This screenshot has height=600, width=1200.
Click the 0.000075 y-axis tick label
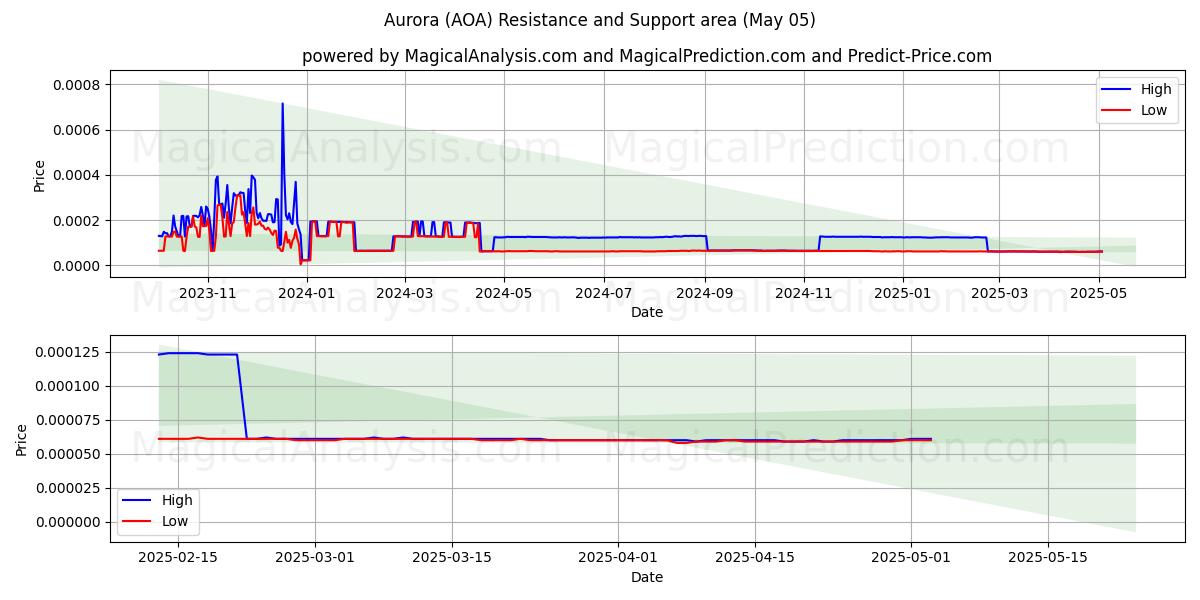coord(68,420)
